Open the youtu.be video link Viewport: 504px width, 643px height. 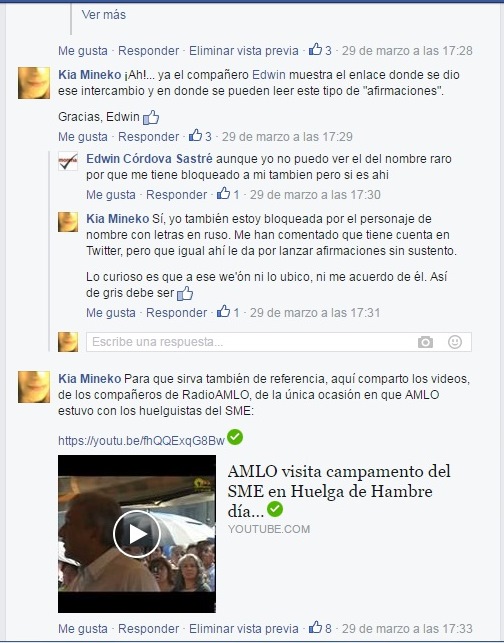141,440
